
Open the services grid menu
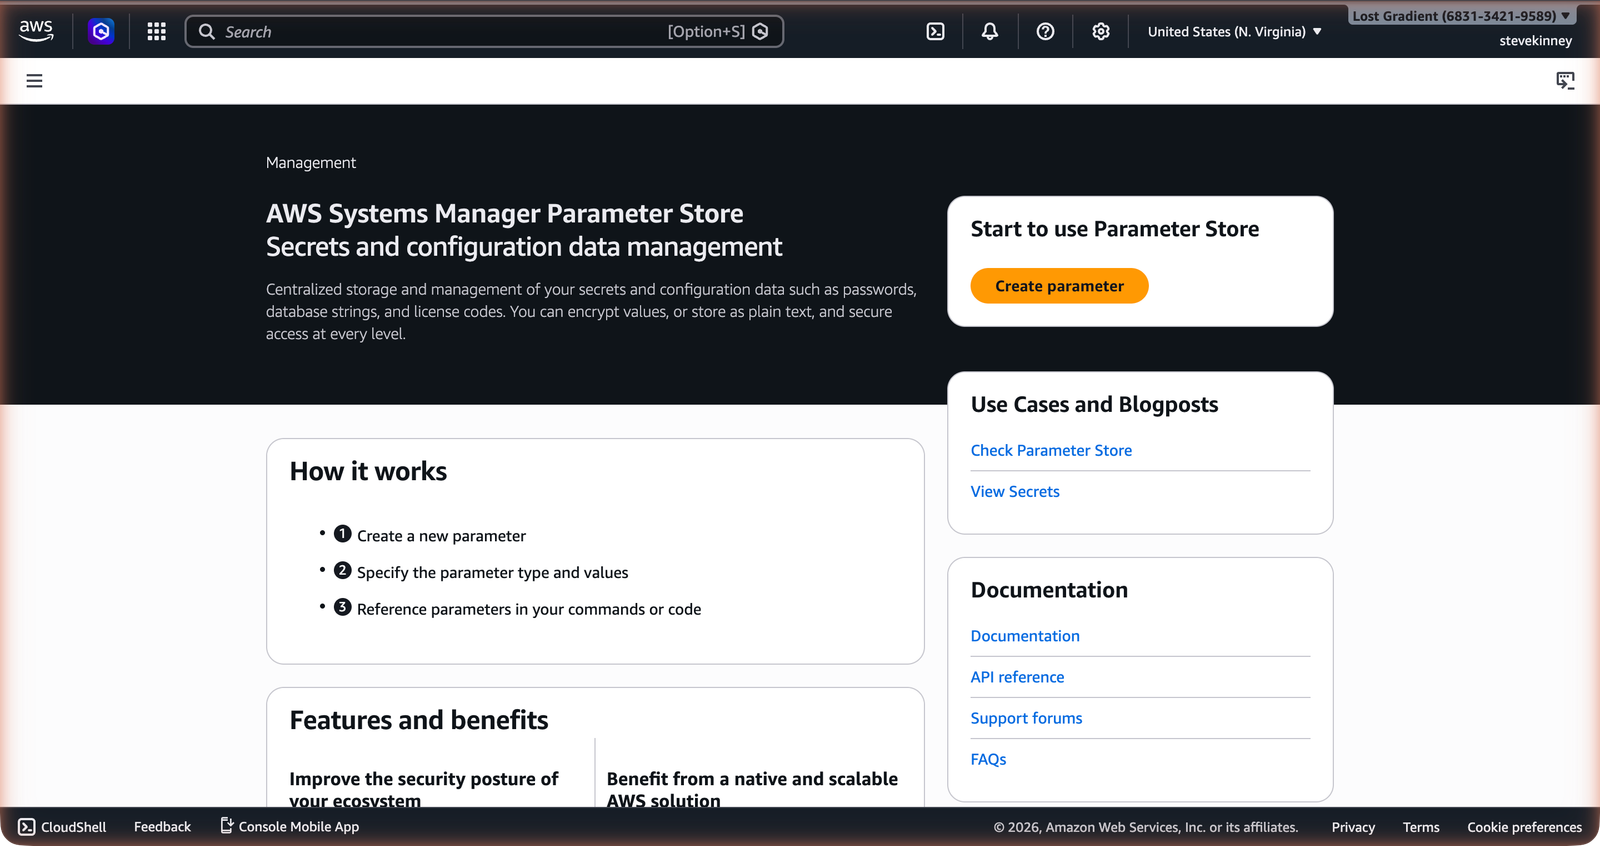pos(156,32)
